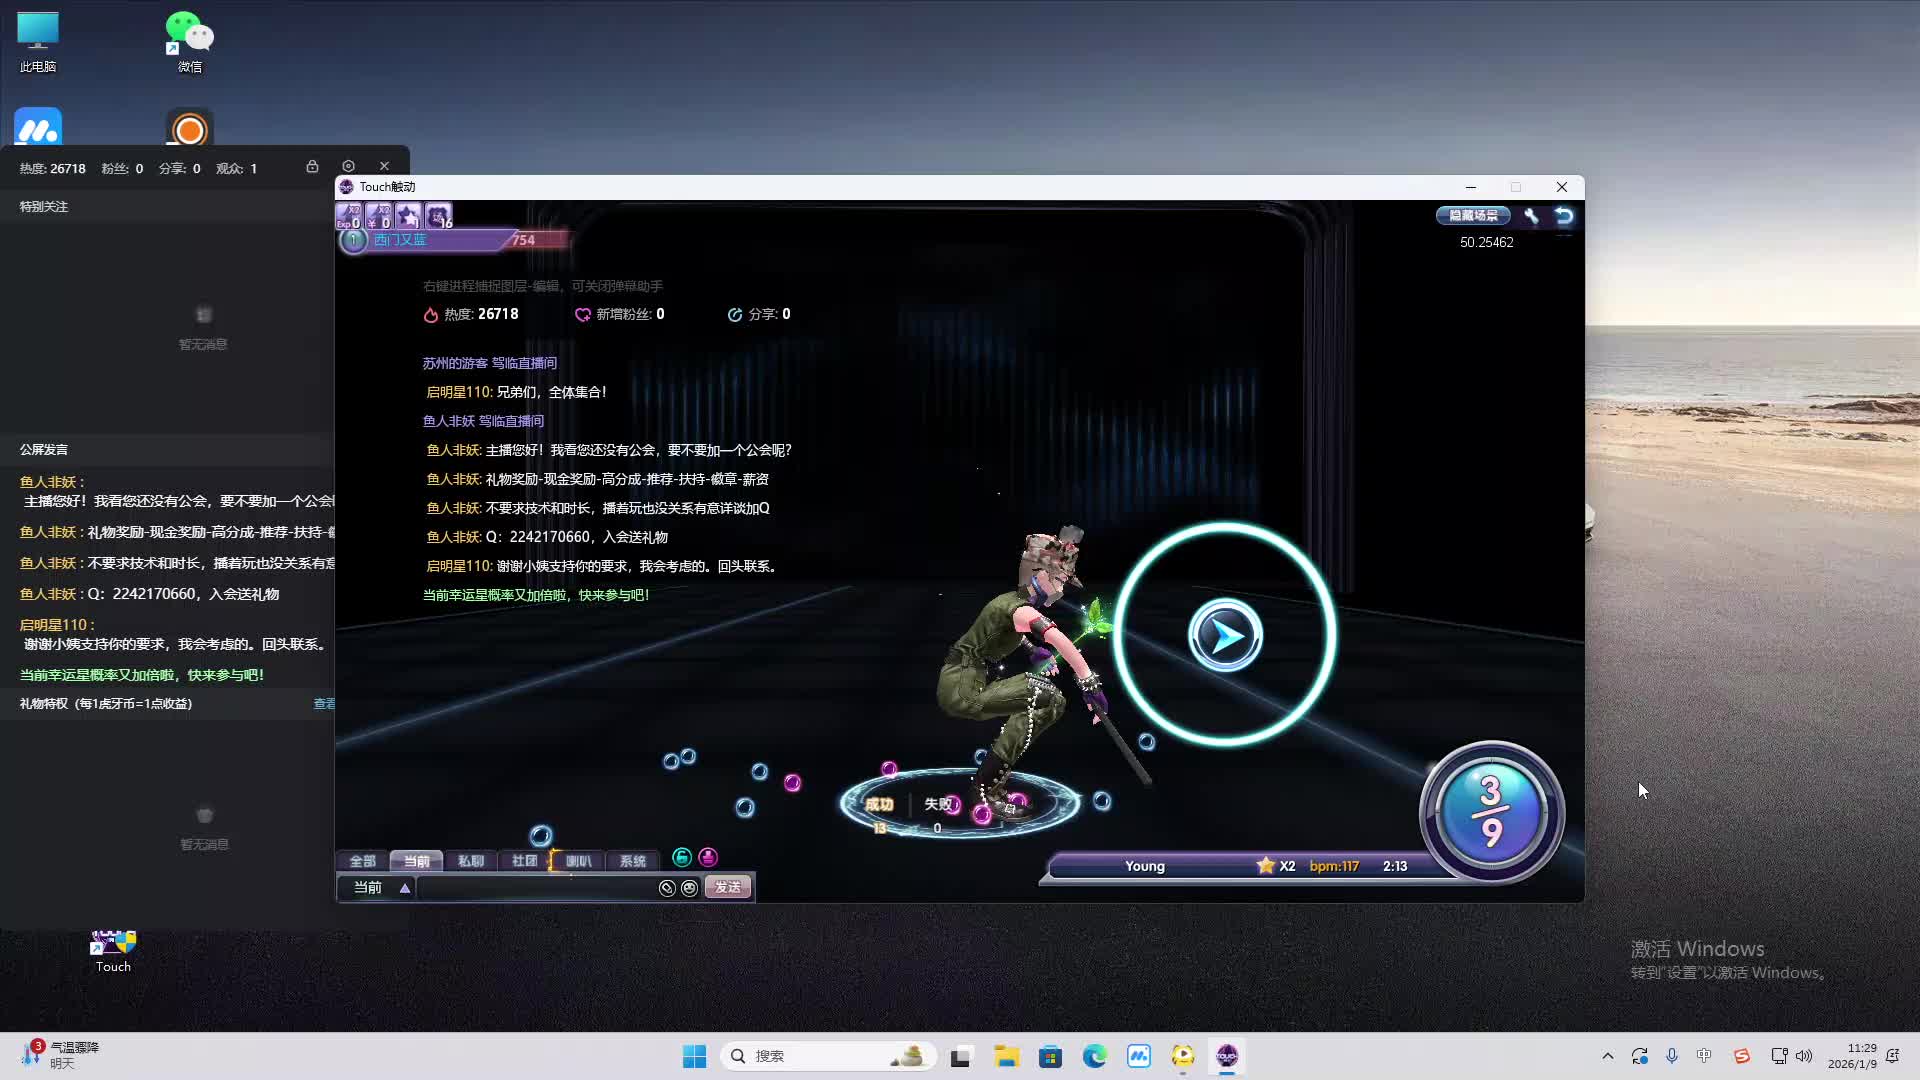Toggle the green unlock icon near chat tabs
1920x1080 pixels.
(x=682, y=857)
